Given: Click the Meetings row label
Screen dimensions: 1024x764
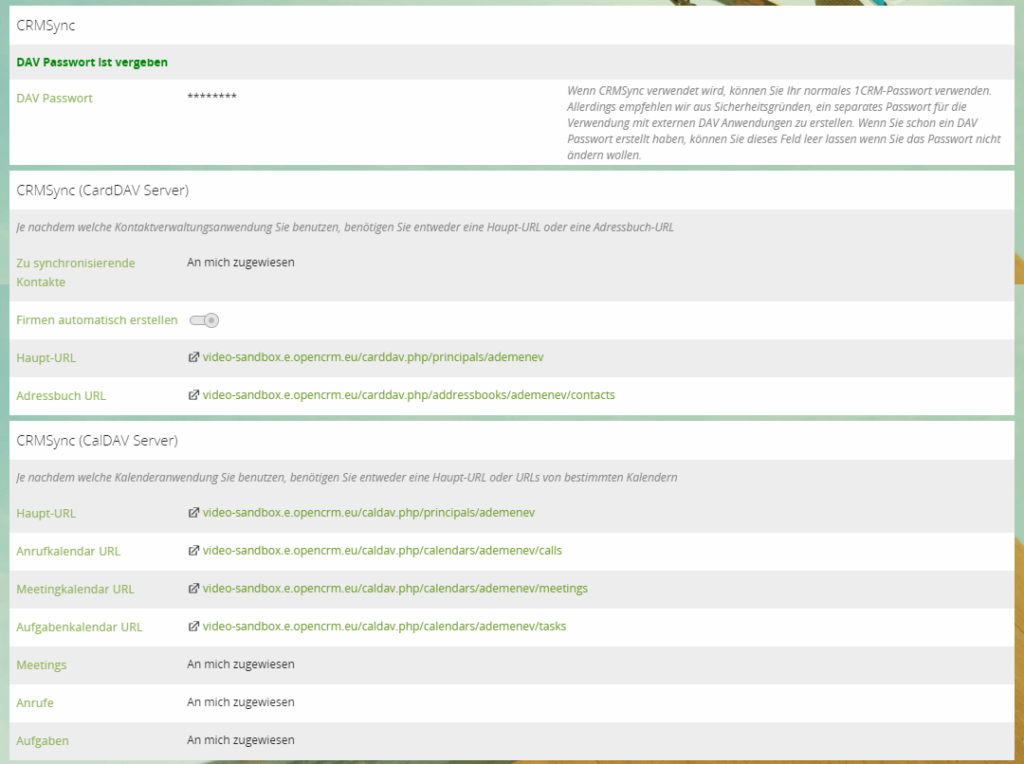Looking at the screenshot, I should coord(41,665).
